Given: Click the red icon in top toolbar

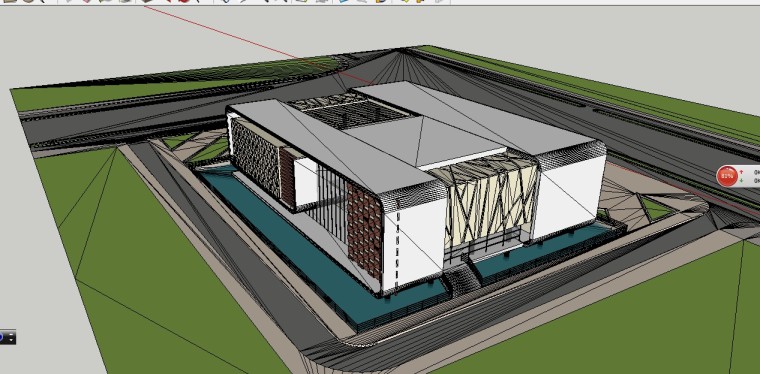Looking at the screenshot, I should coord(184,1).
